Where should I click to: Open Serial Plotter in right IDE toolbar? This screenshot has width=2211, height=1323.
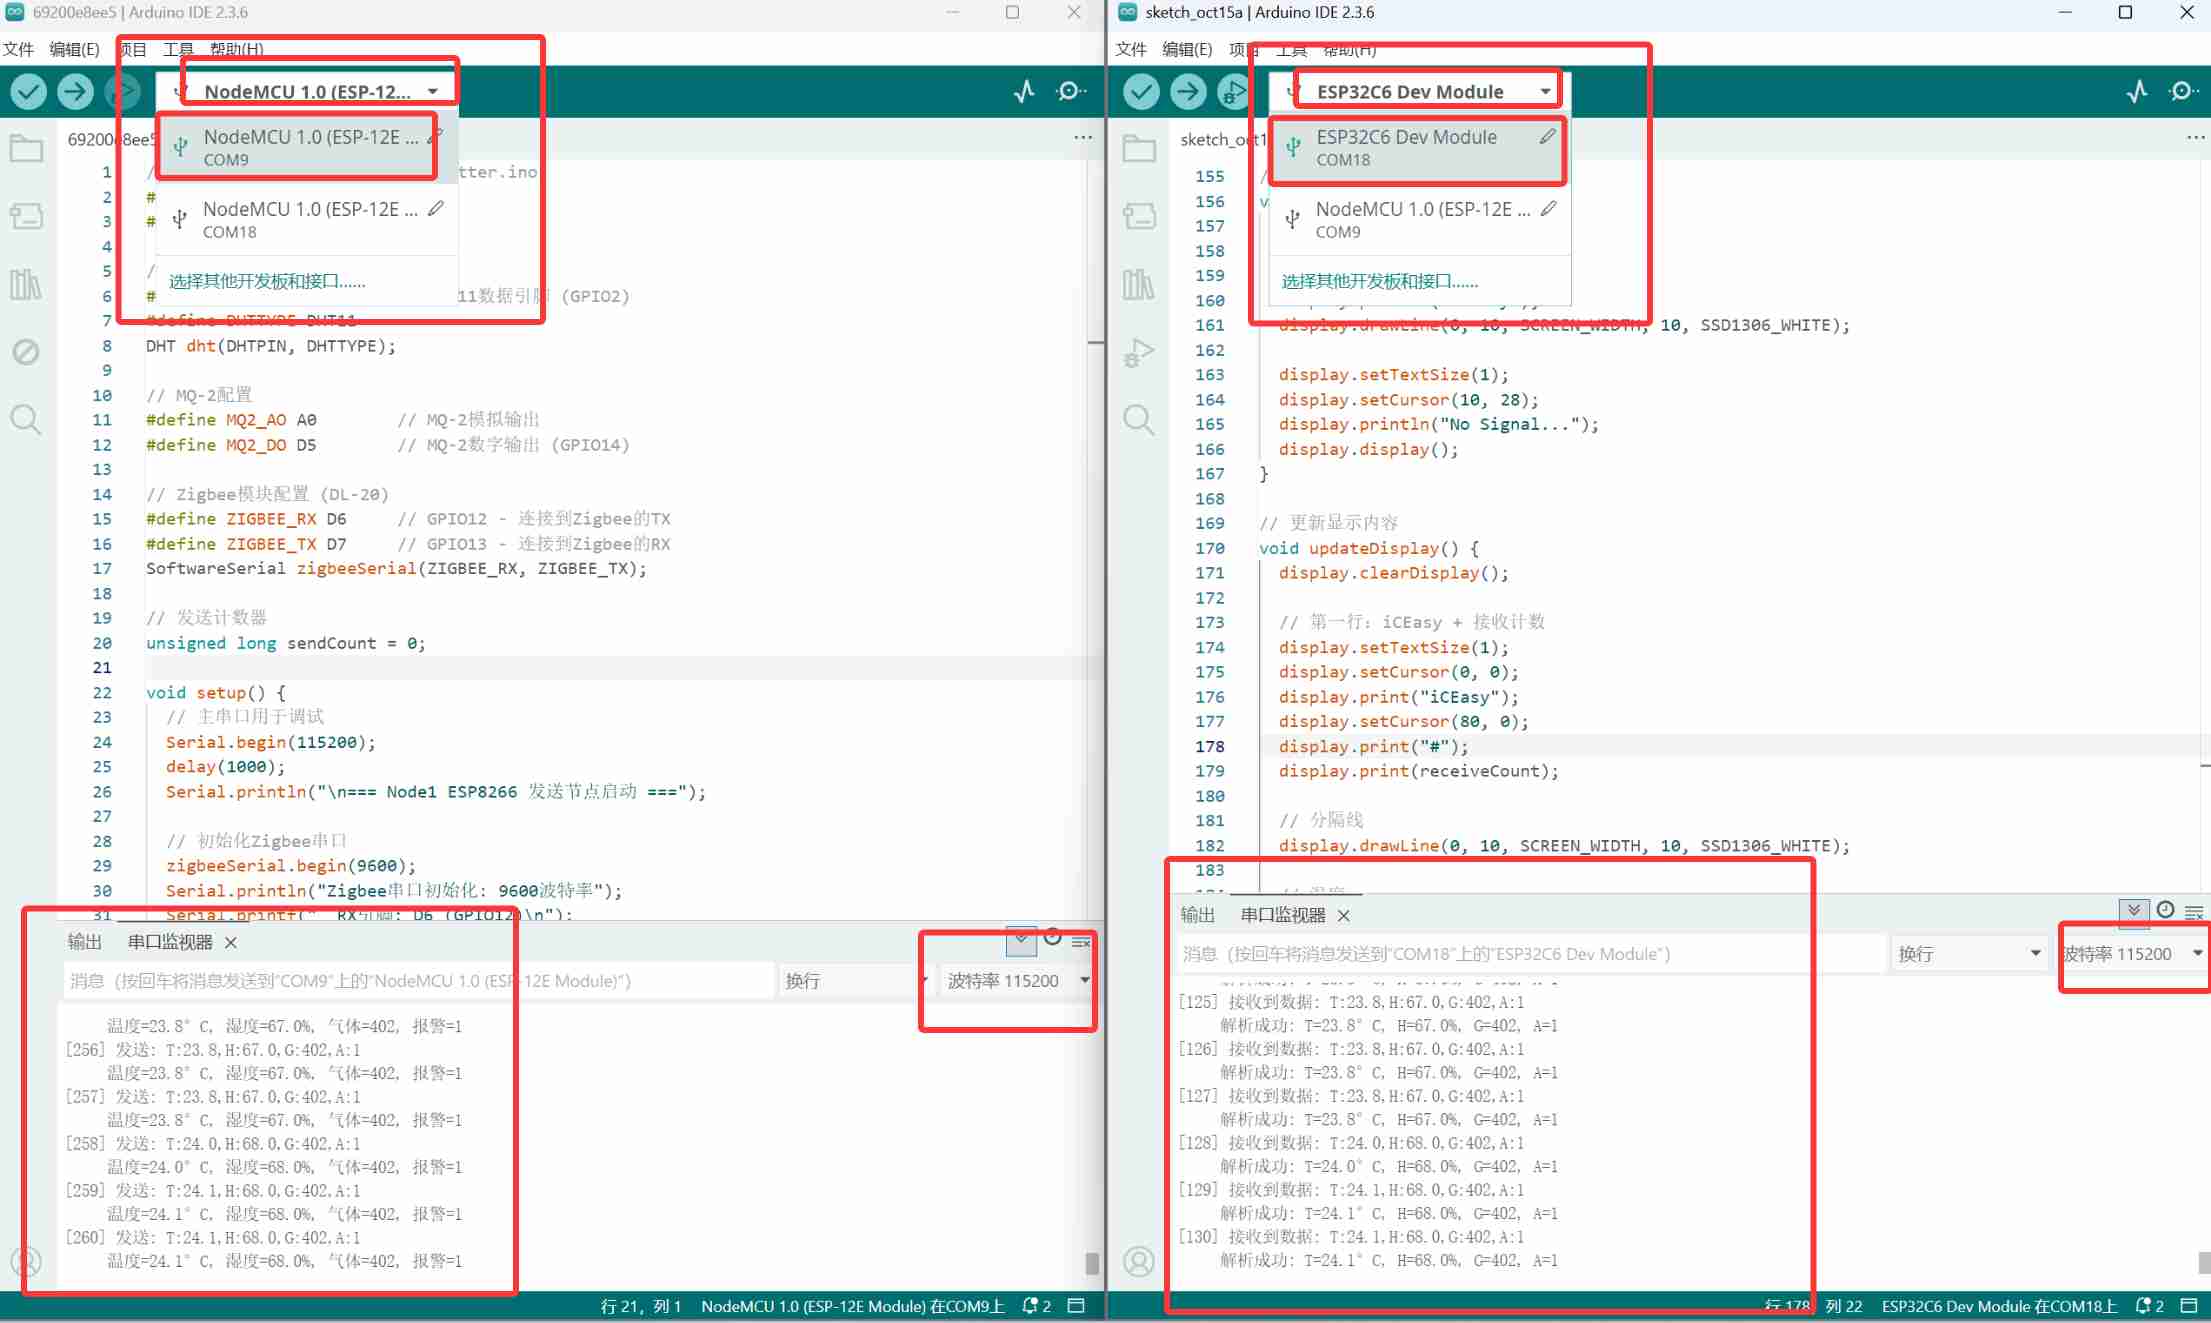click(x=2137, y=92)
